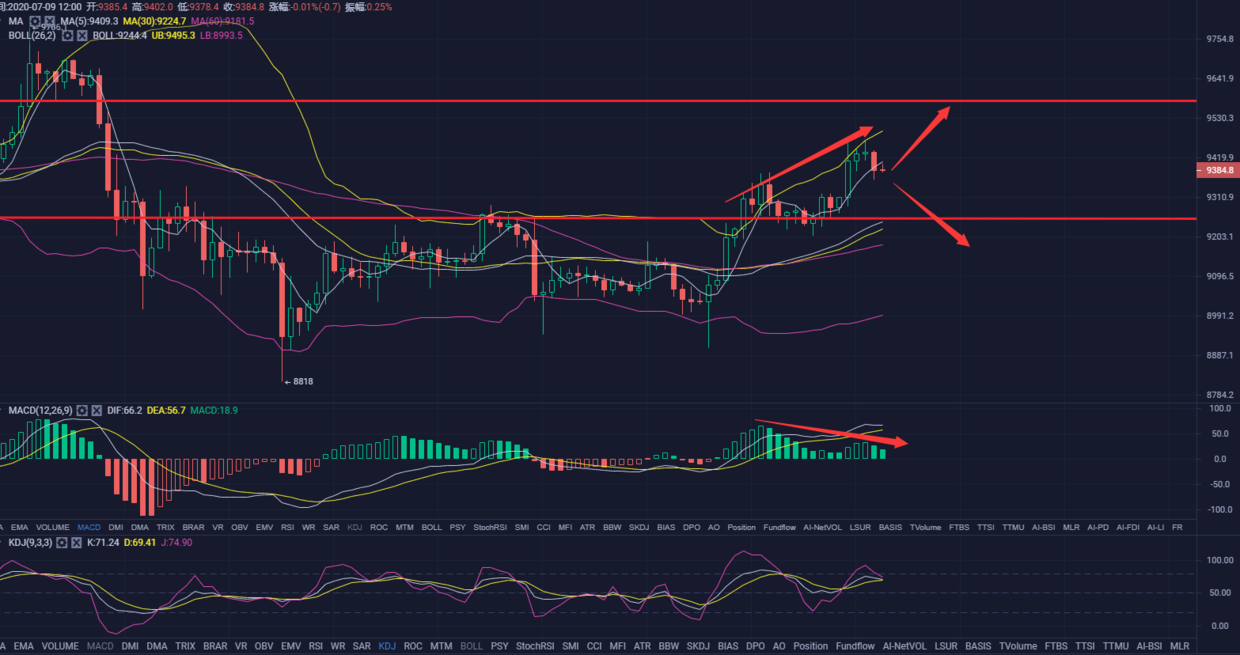Viewport: 1240px width, 655px height.
Task: Switch MACD panel to OBV indicator
Action: click(x=239, y=527)
